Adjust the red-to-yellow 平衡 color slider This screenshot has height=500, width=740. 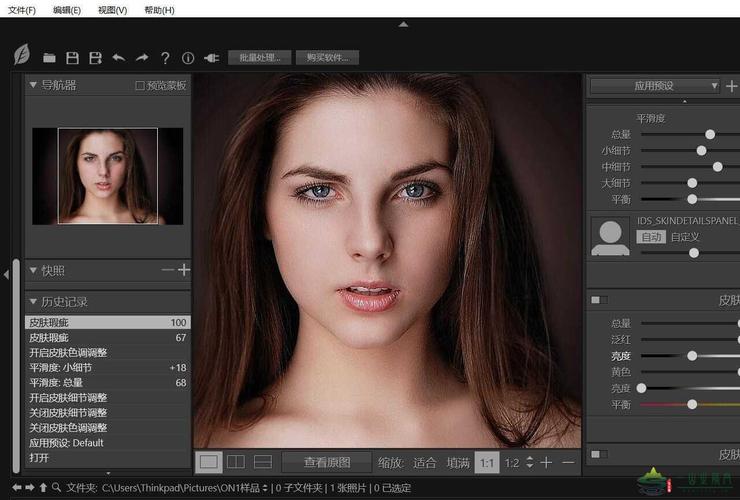tap(690, 404)
